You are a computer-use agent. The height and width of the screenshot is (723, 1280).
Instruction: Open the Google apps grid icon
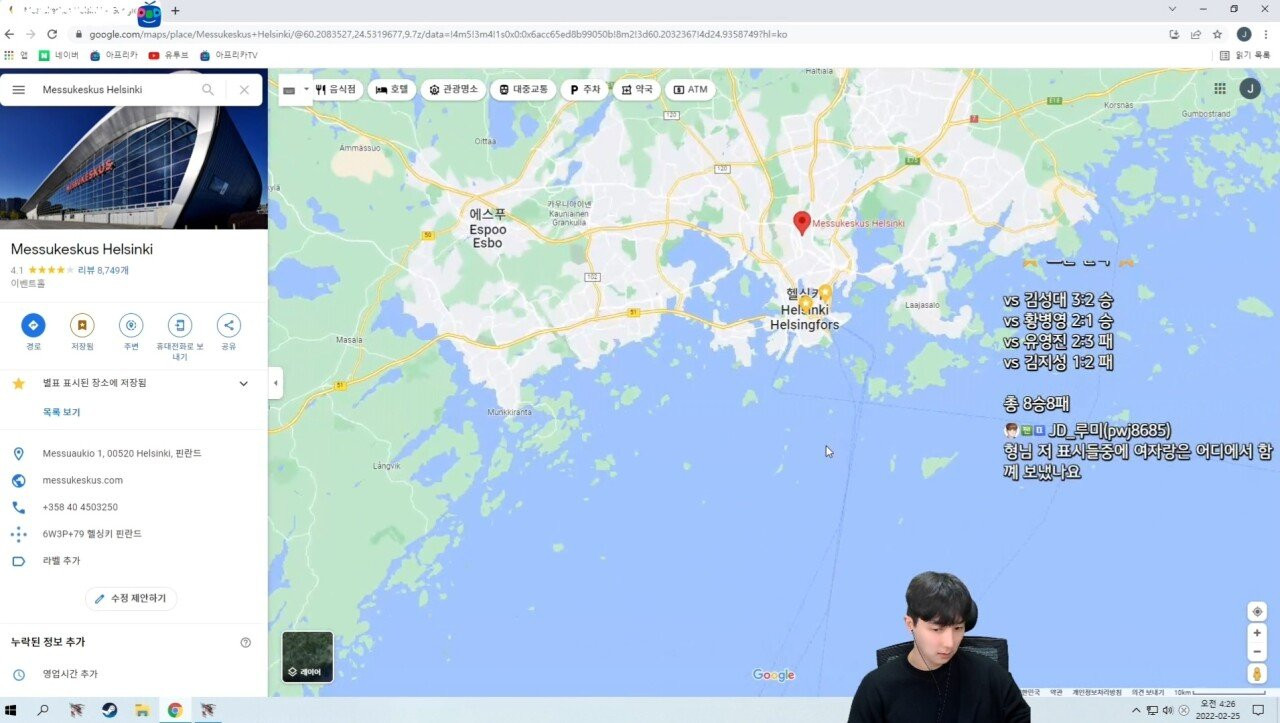(1220, 89)
